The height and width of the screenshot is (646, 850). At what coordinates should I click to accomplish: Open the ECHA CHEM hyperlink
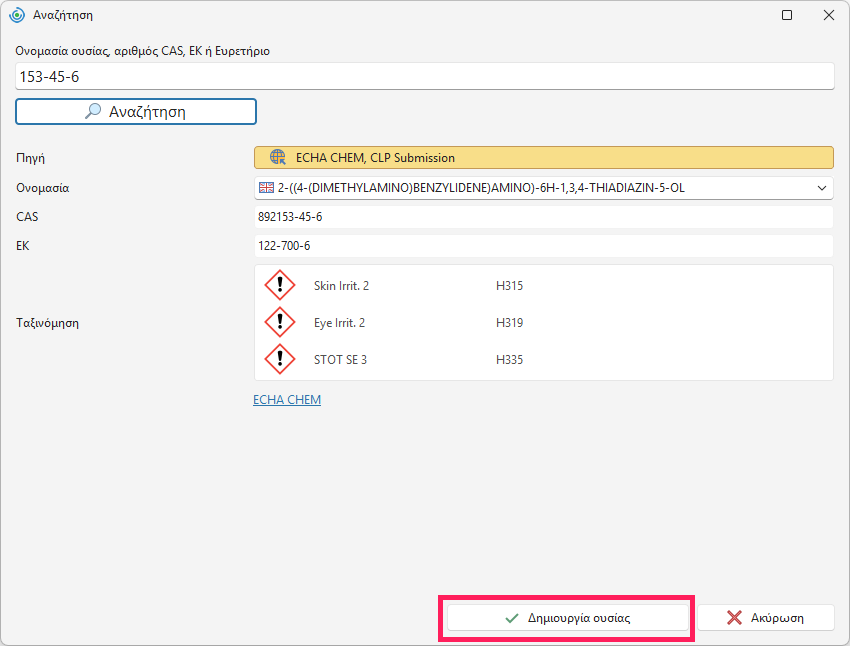(287, 399)
